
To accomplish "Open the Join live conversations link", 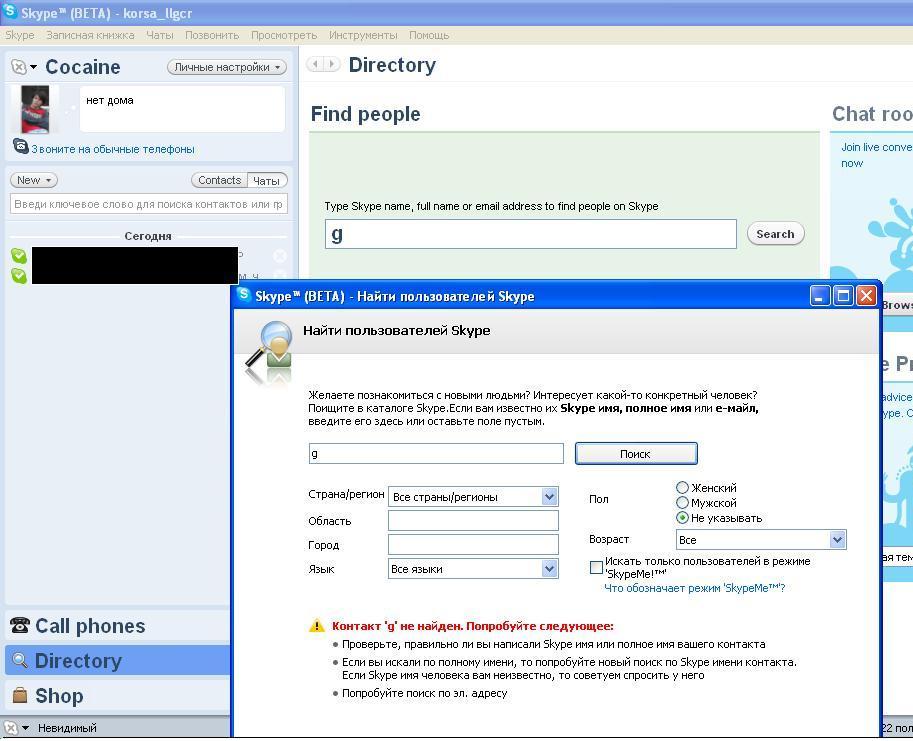I will tap(876, 155).
